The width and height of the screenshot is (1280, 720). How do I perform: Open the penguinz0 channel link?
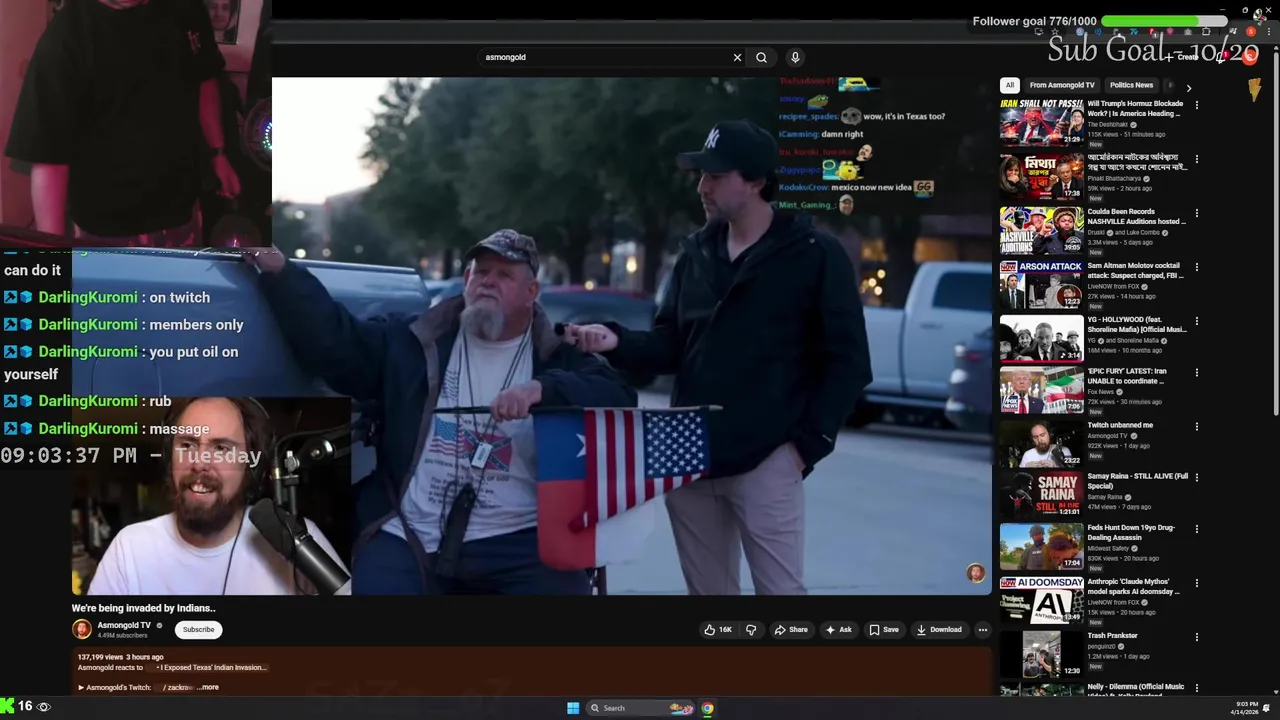point(1103,646)
